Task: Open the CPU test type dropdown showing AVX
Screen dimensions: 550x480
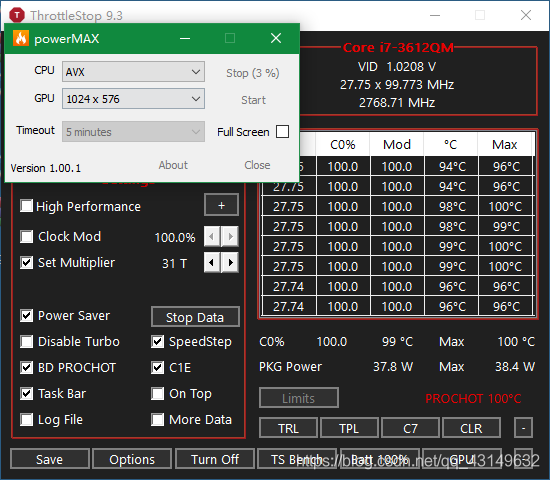Action: (133, 72)
